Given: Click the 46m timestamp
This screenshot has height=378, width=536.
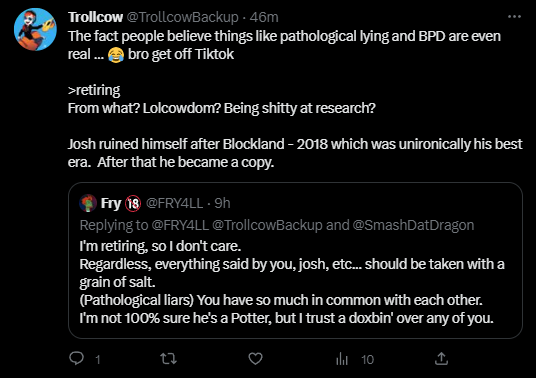Looking at the screenshot, I should coord(264,17).
